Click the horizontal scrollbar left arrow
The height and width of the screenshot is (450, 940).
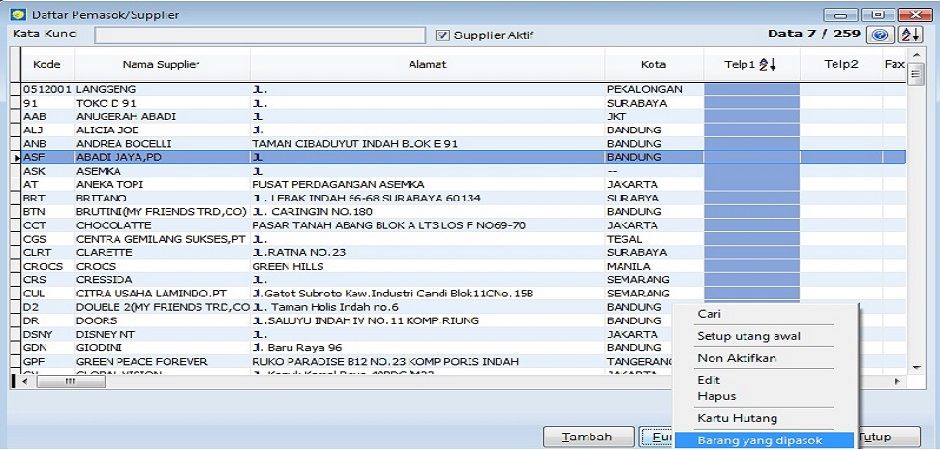[x=25, y=381]
